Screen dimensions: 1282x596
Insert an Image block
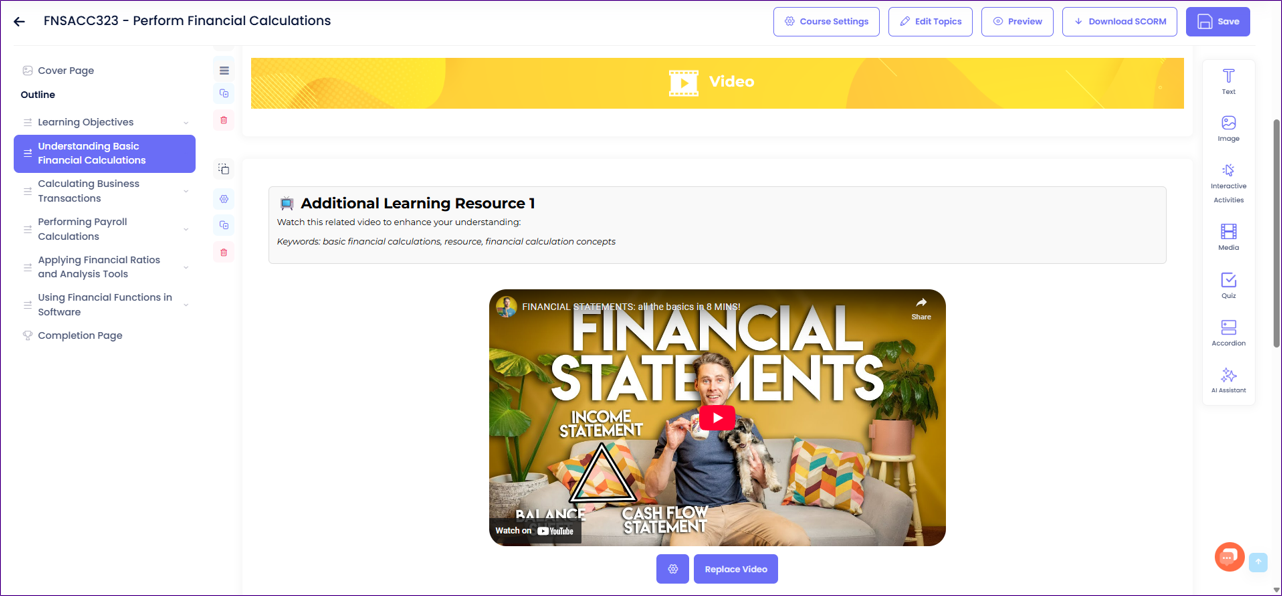click(1228, 128)
